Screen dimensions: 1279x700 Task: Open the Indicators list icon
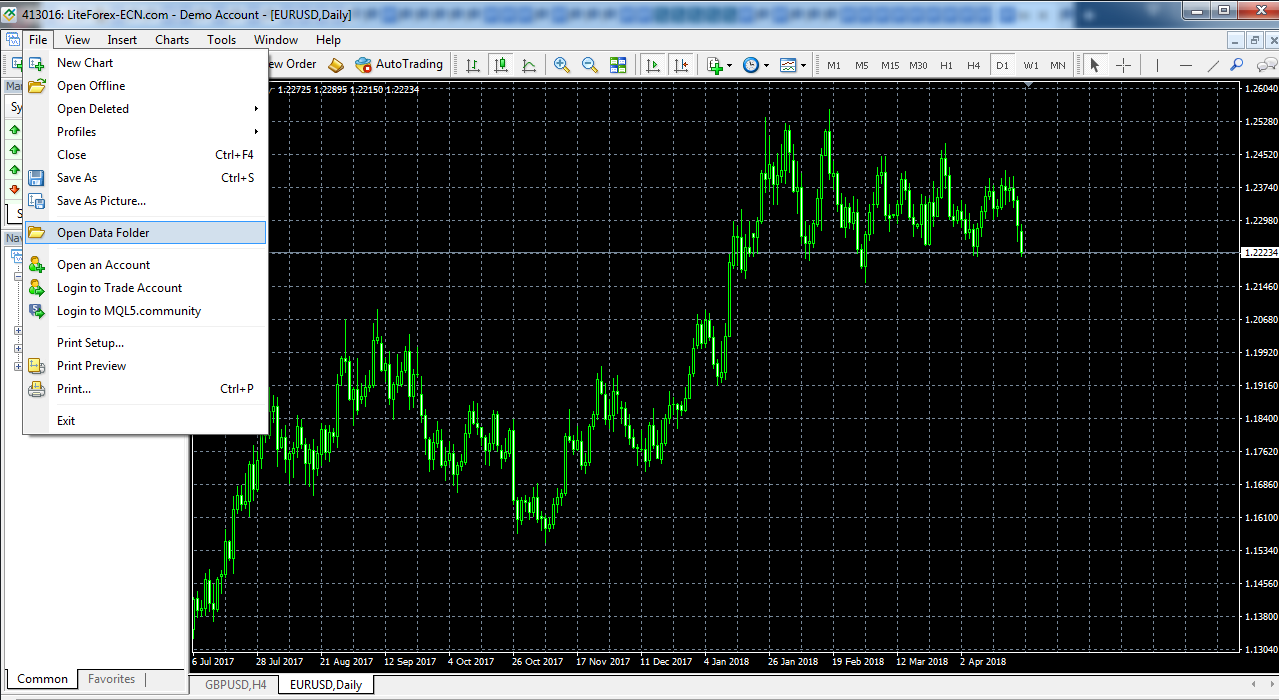point(714,64)
